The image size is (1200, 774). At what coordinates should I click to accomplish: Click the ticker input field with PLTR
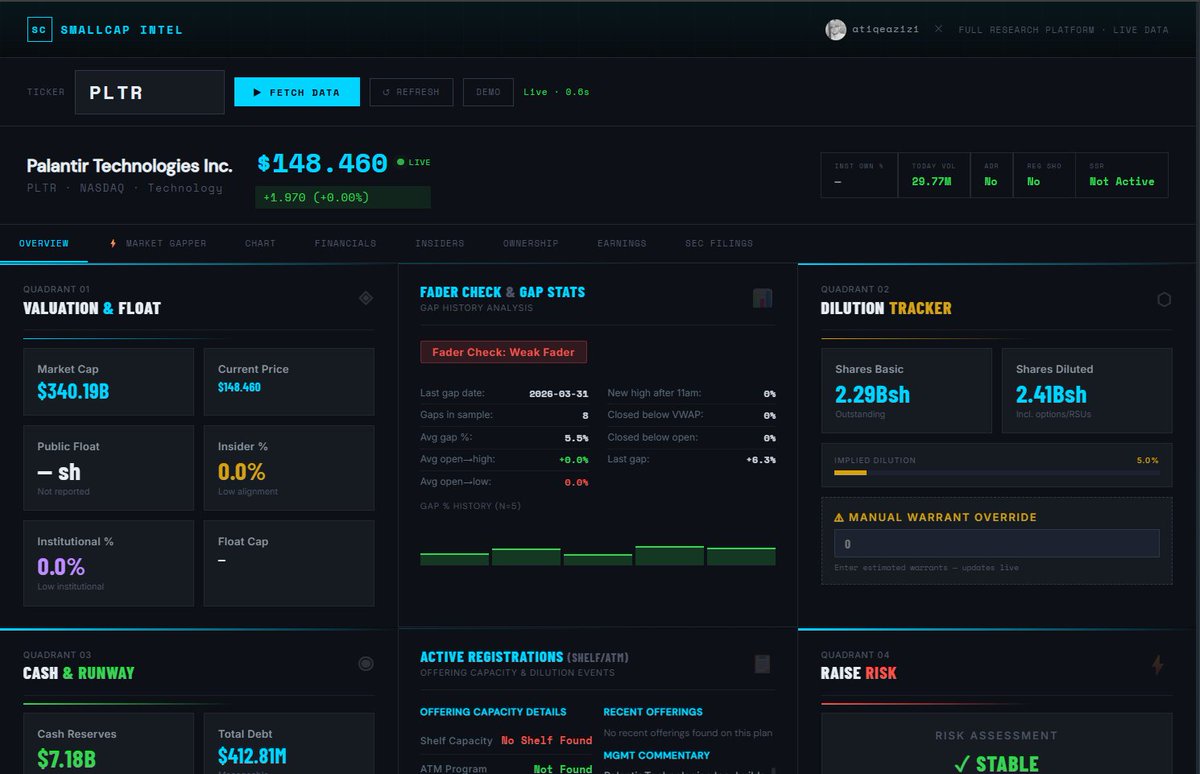coord(150,92)
